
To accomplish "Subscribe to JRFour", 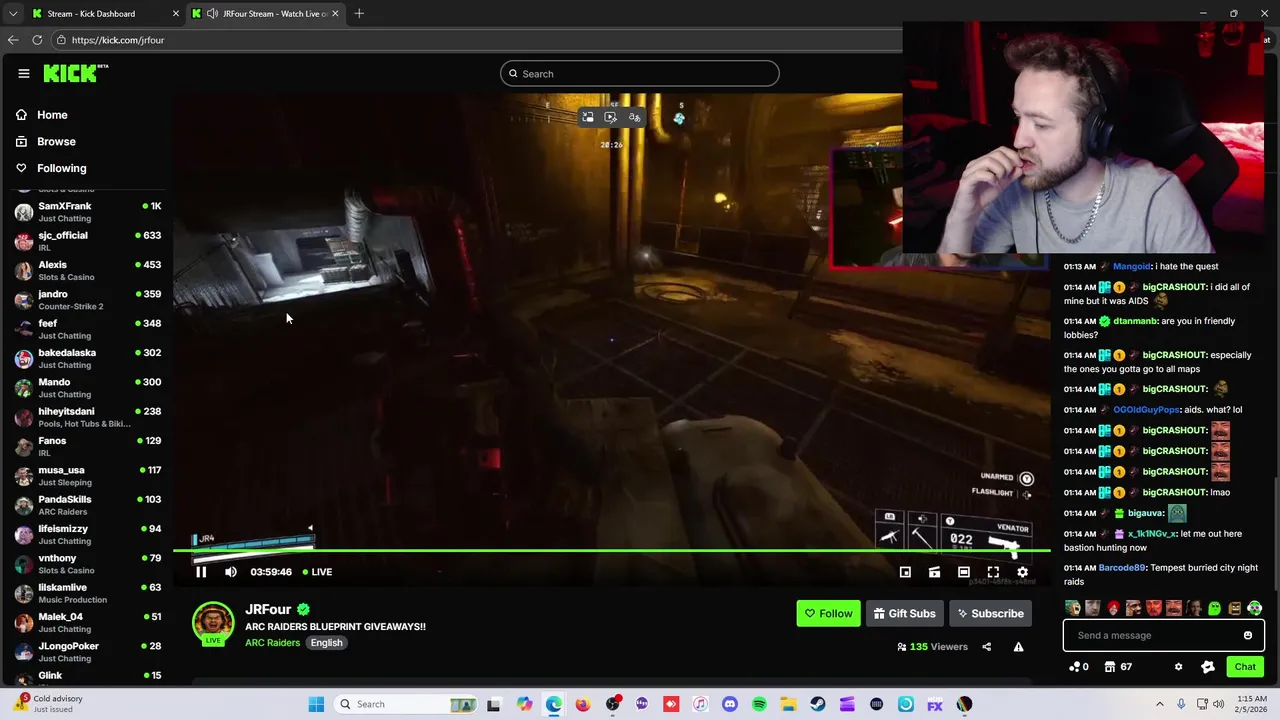I will 990,613.
